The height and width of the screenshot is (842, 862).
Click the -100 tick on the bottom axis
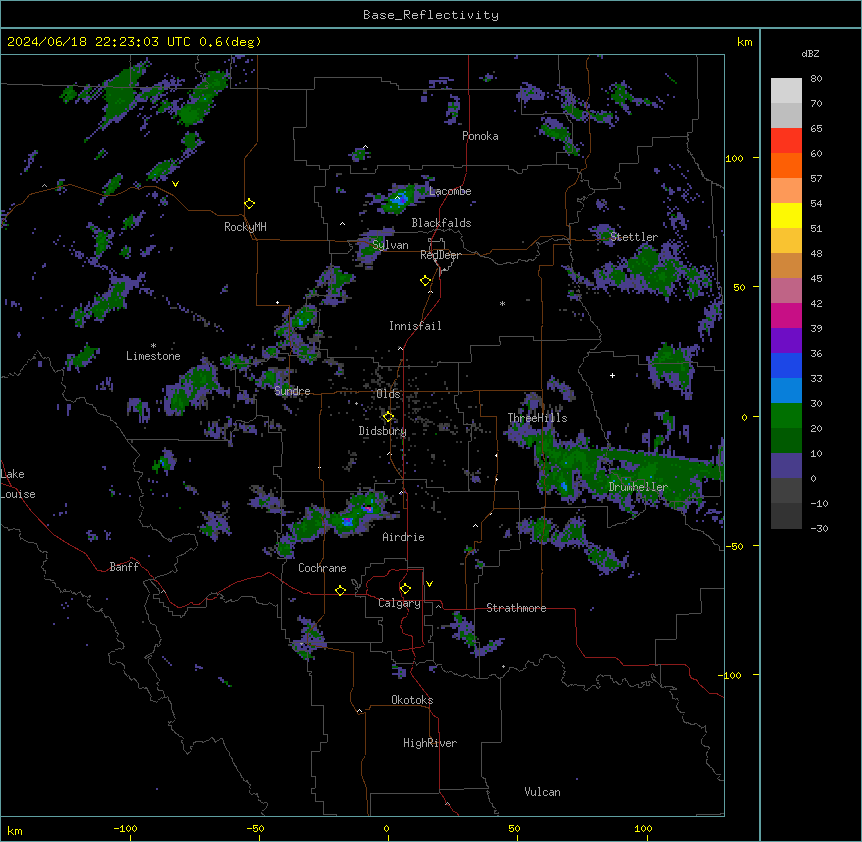pyautogui.click(x=125, y=828)
